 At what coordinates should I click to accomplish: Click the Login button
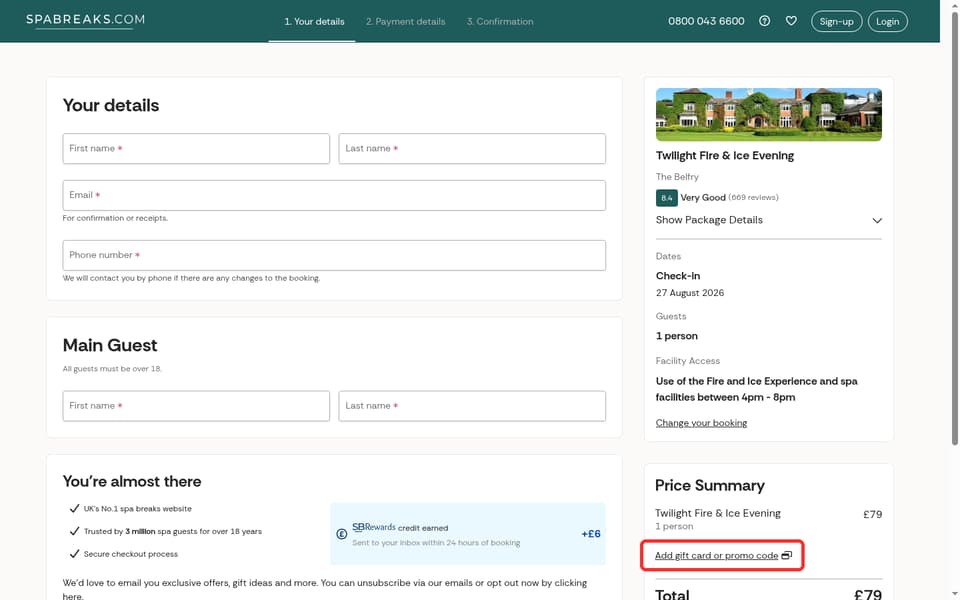(887, 21)
